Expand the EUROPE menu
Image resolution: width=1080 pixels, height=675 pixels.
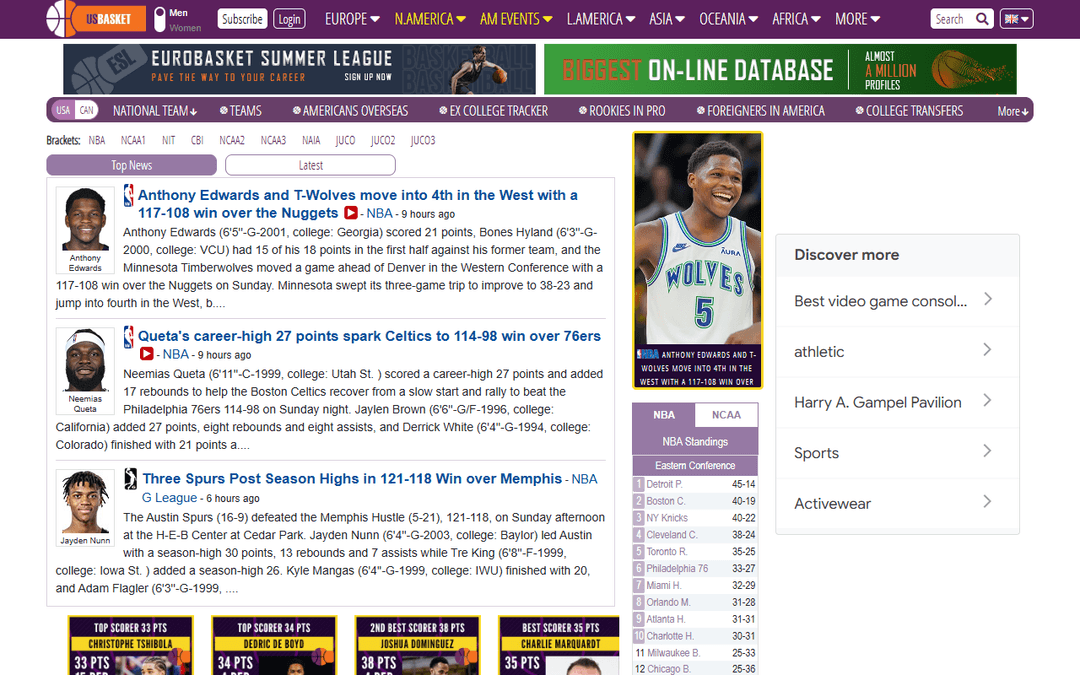352,19
